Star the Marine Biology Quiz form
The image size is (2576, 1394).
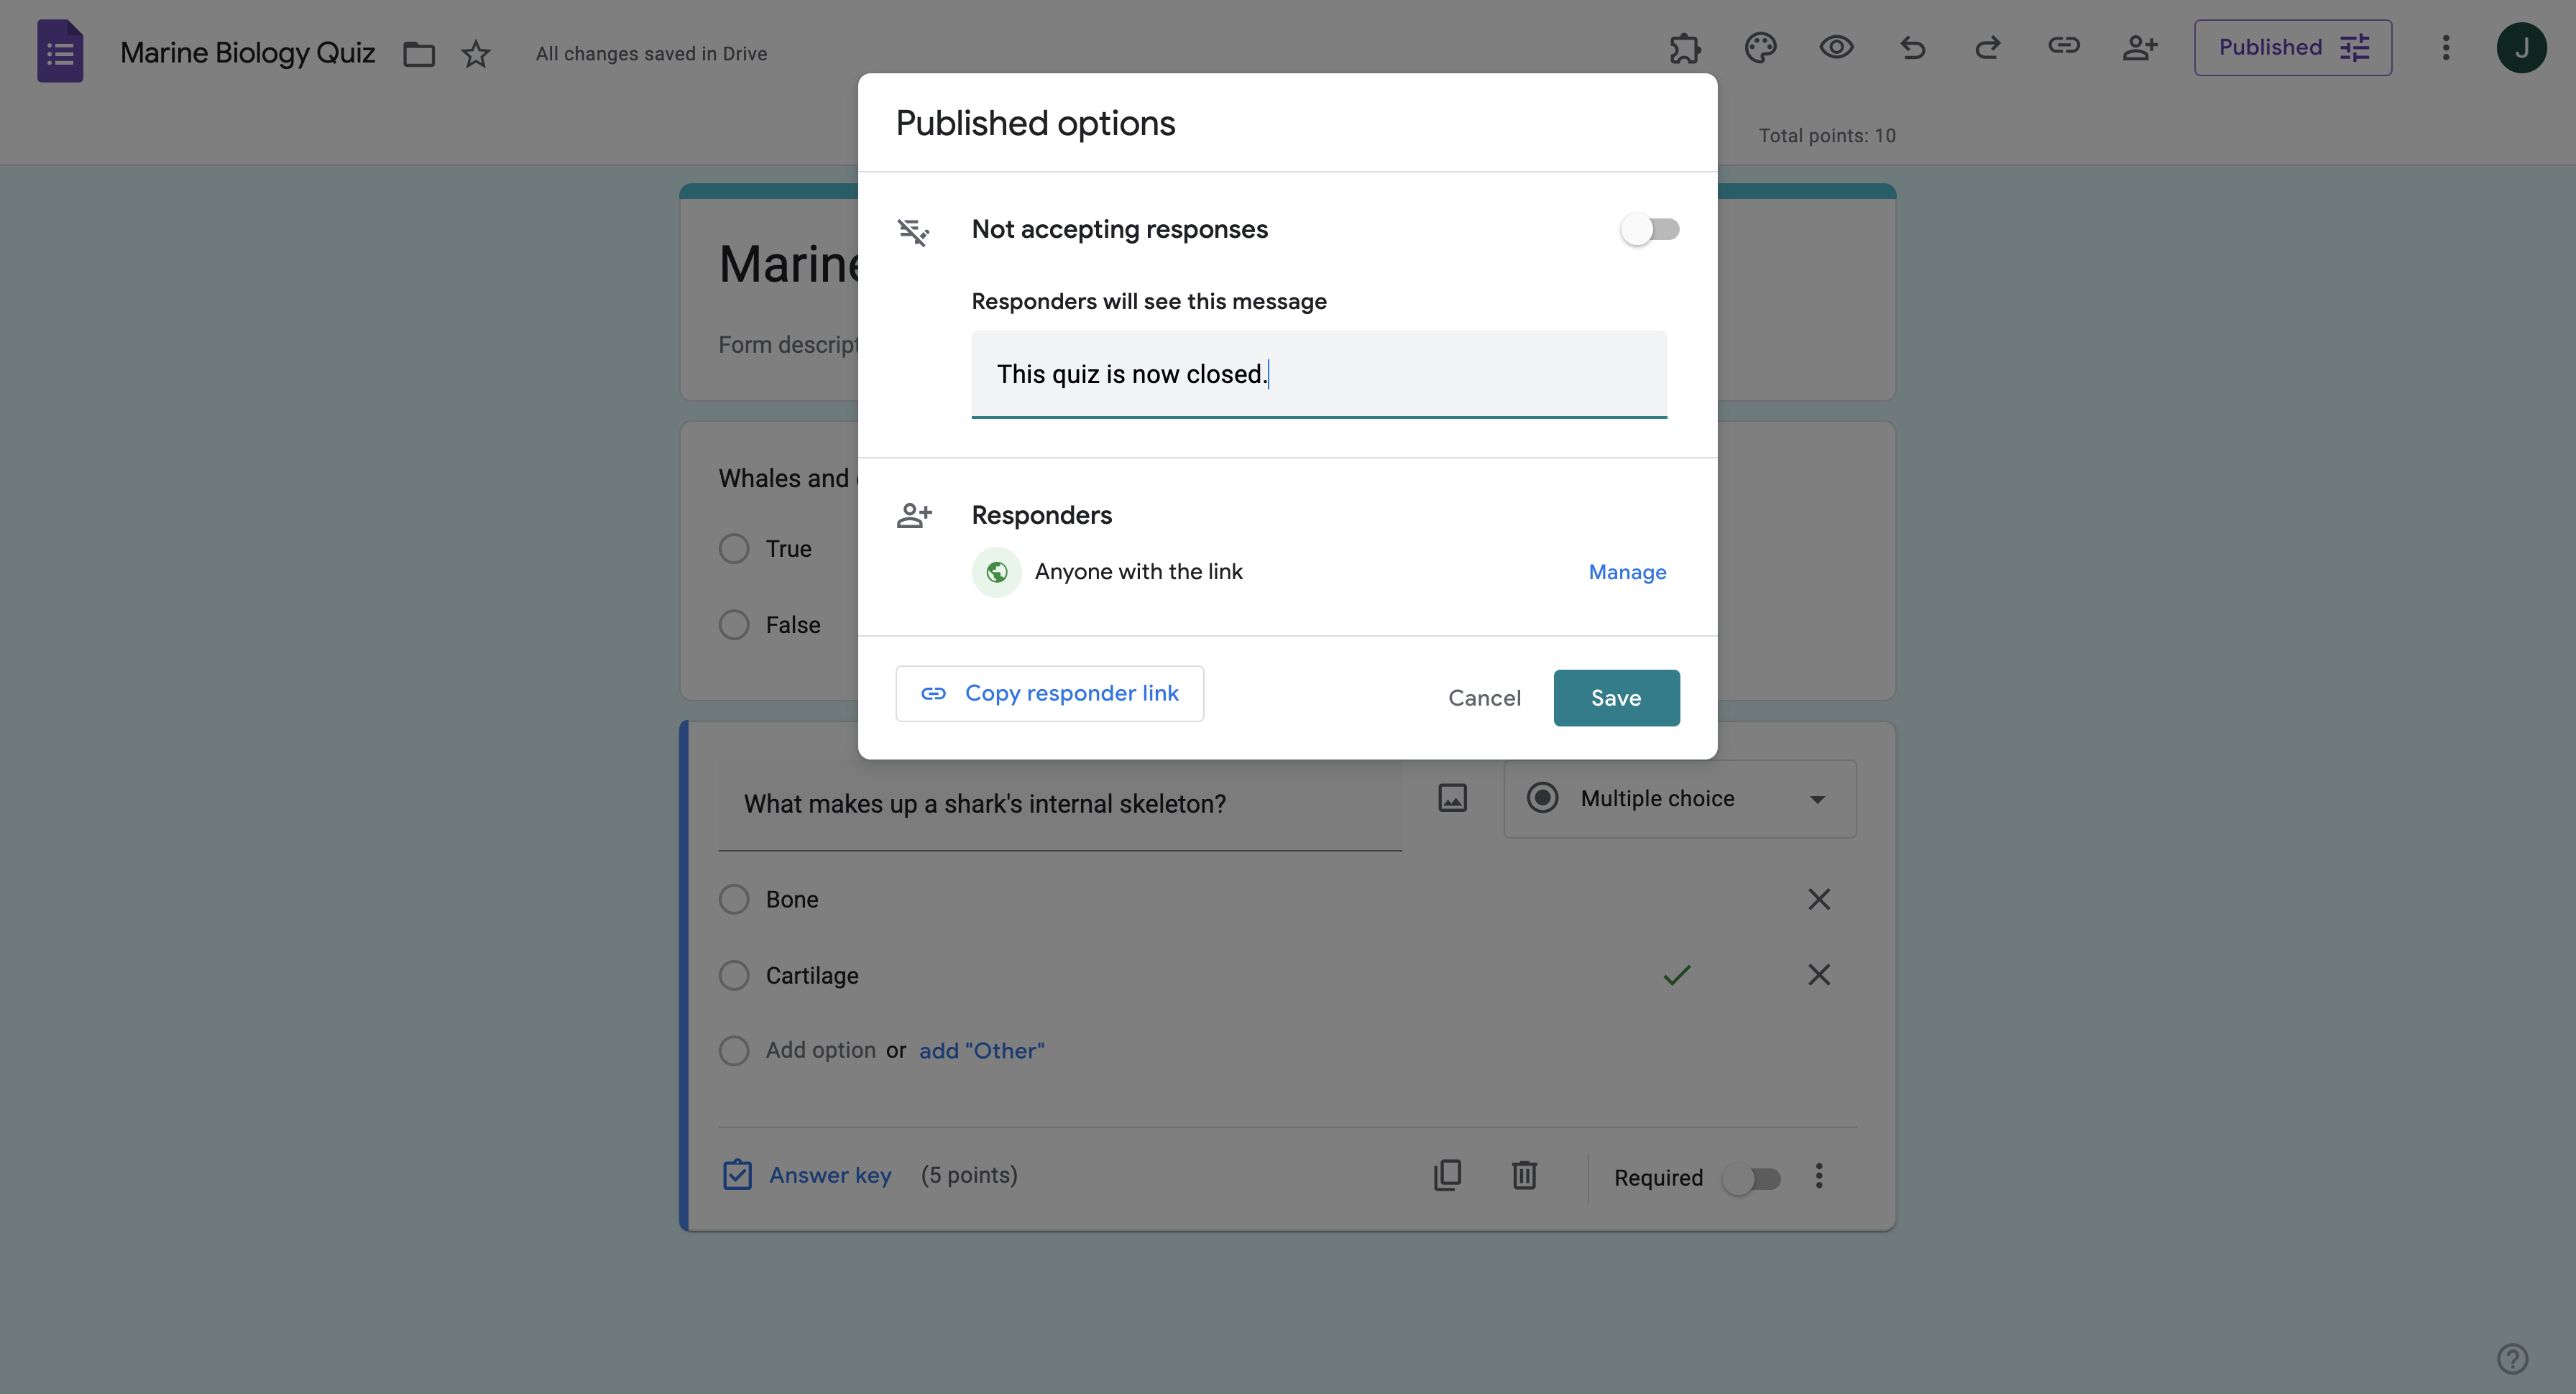pos(476,54)
